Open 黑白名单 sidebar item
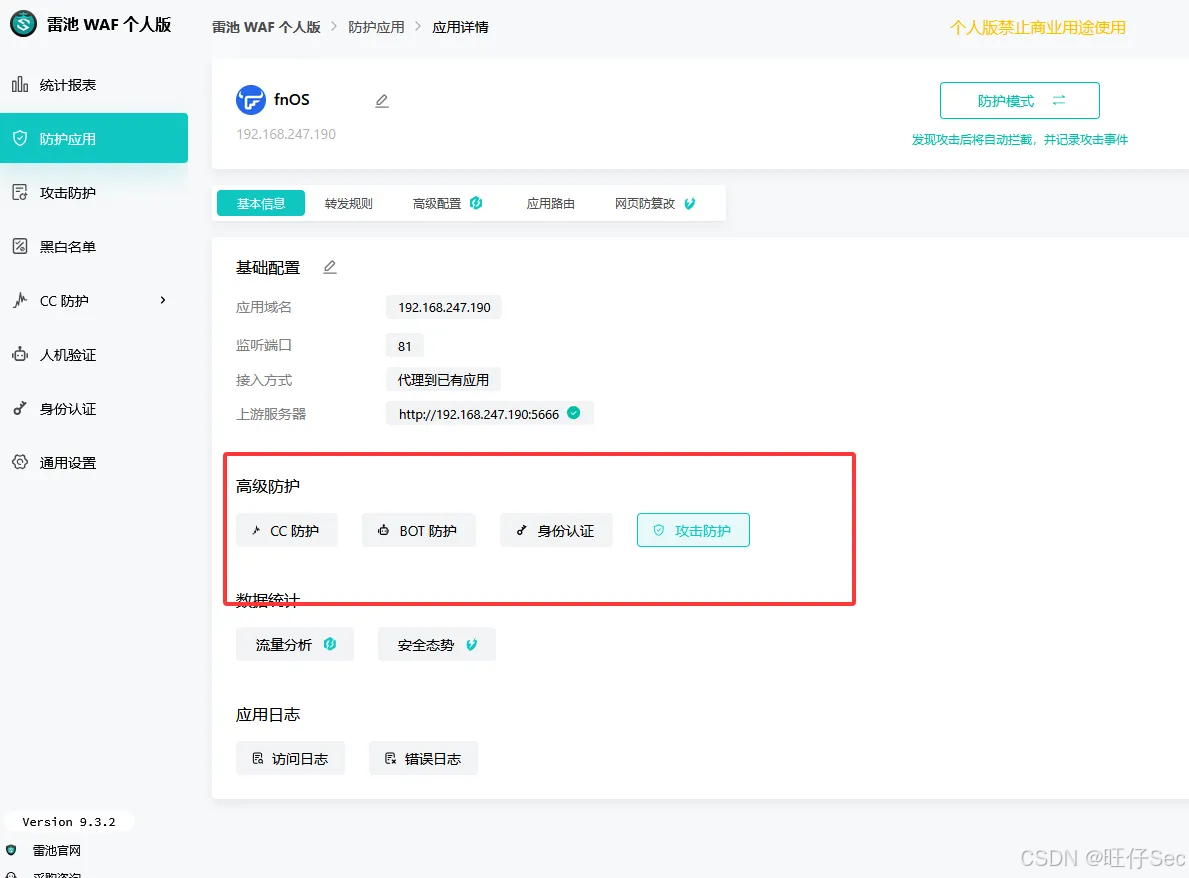Viewport: 1189px width, 878px height. pyautogui.click(x=94, y=246)
